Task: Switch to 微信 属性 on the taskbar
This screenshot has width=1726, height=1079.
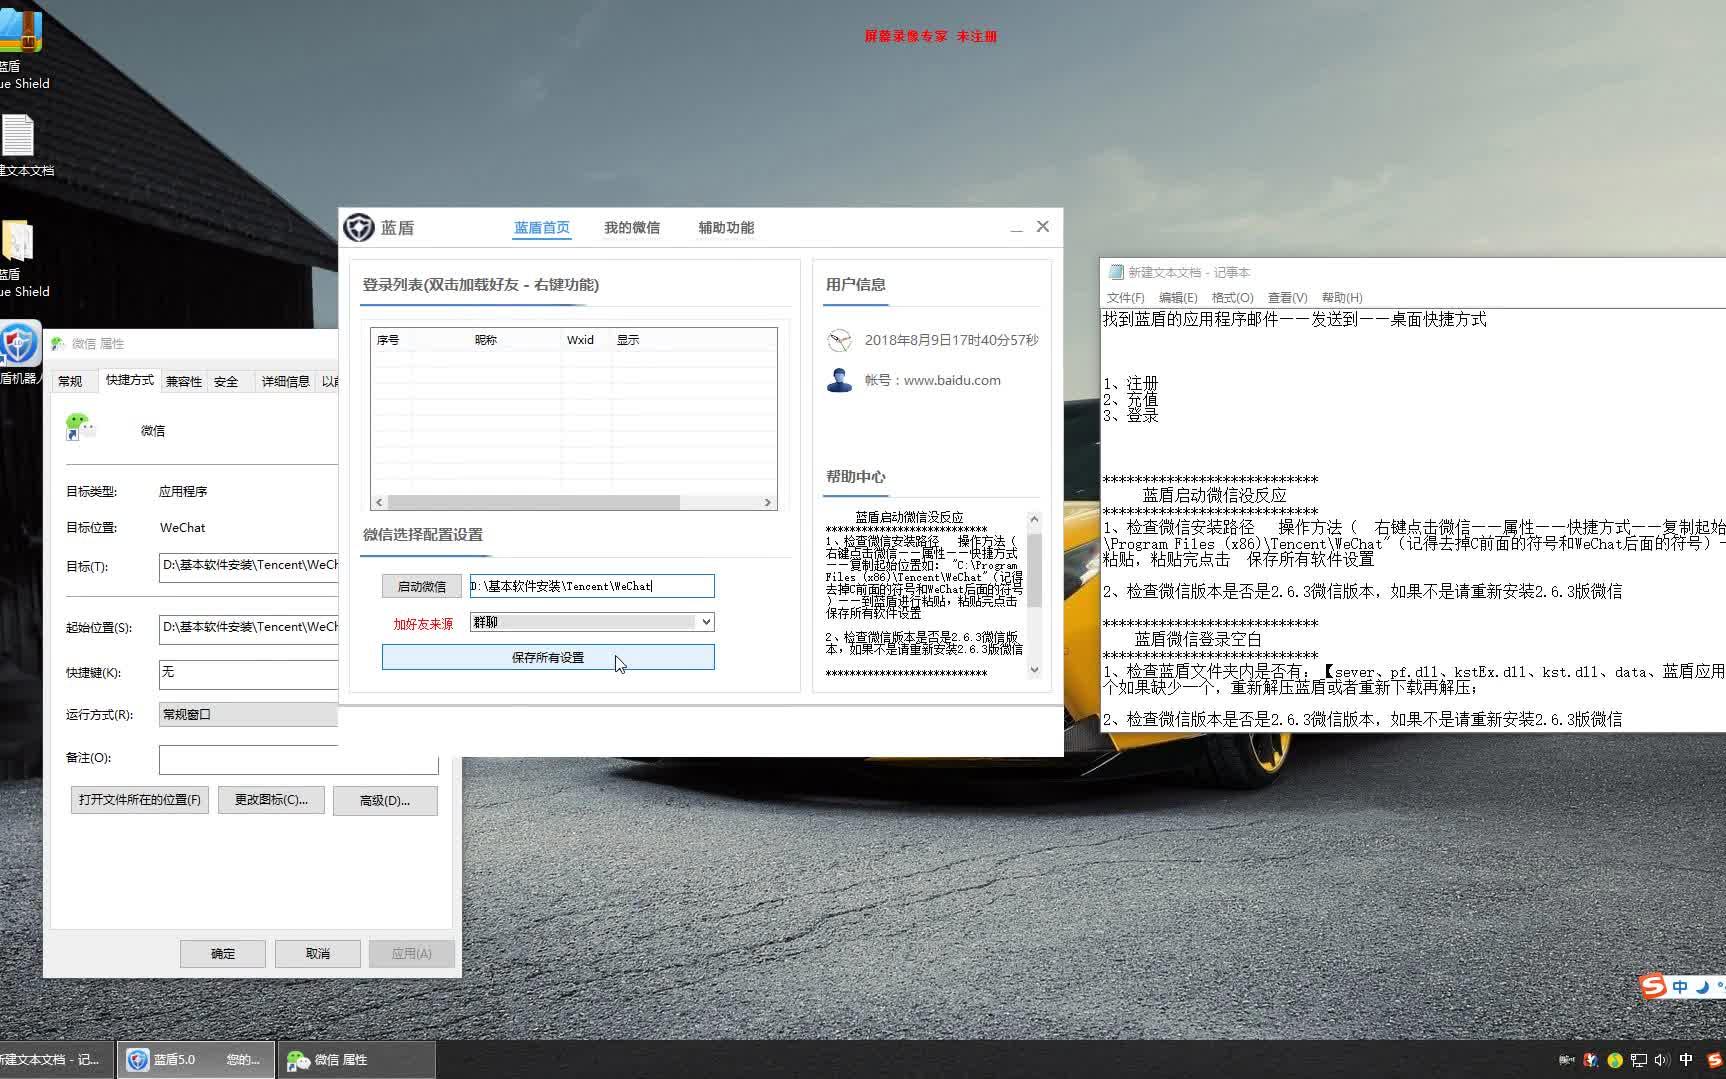Action: coord(356,1060)
